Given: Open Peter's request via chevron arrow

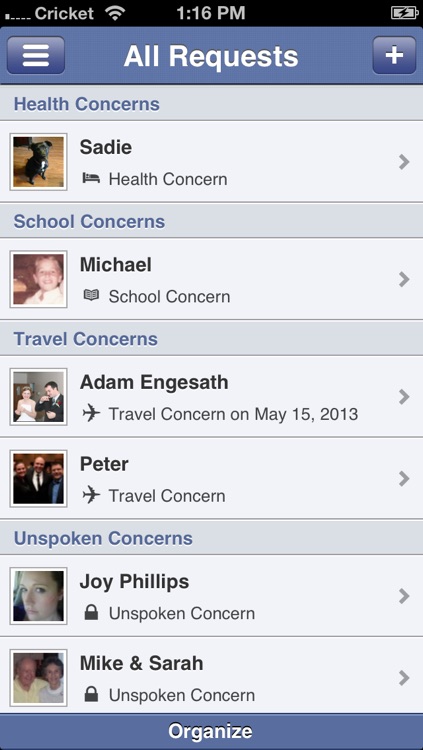Looking at the screenshot, I should pos(404,478).
